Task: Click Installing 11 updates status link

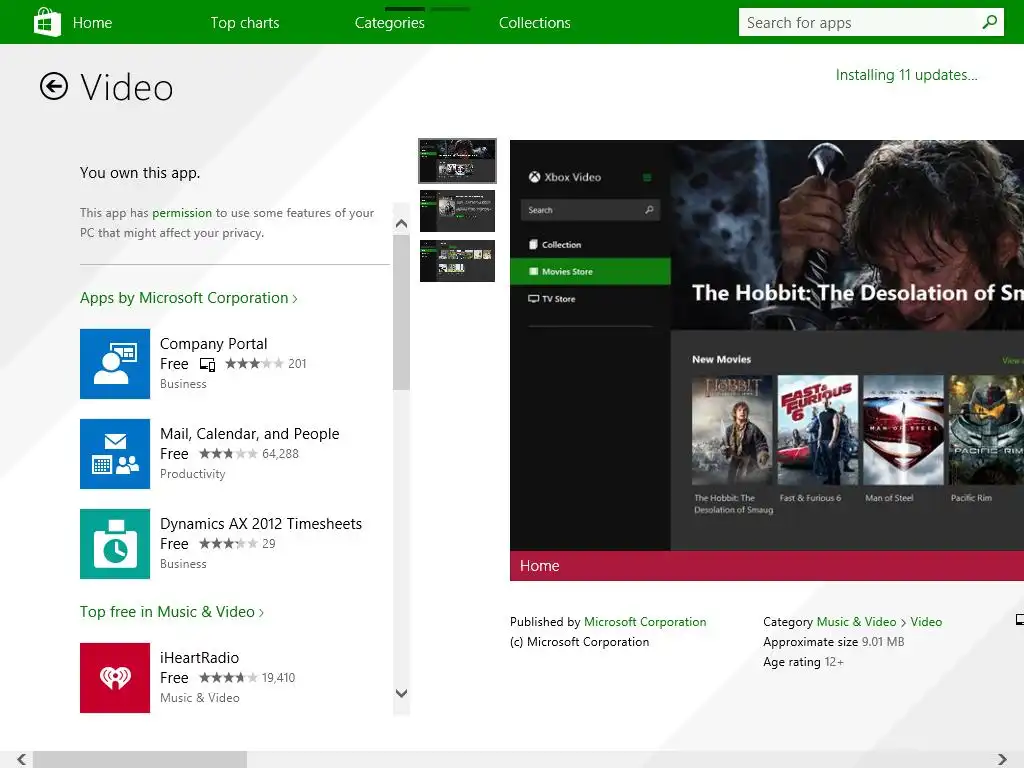Action: point(906,75)
